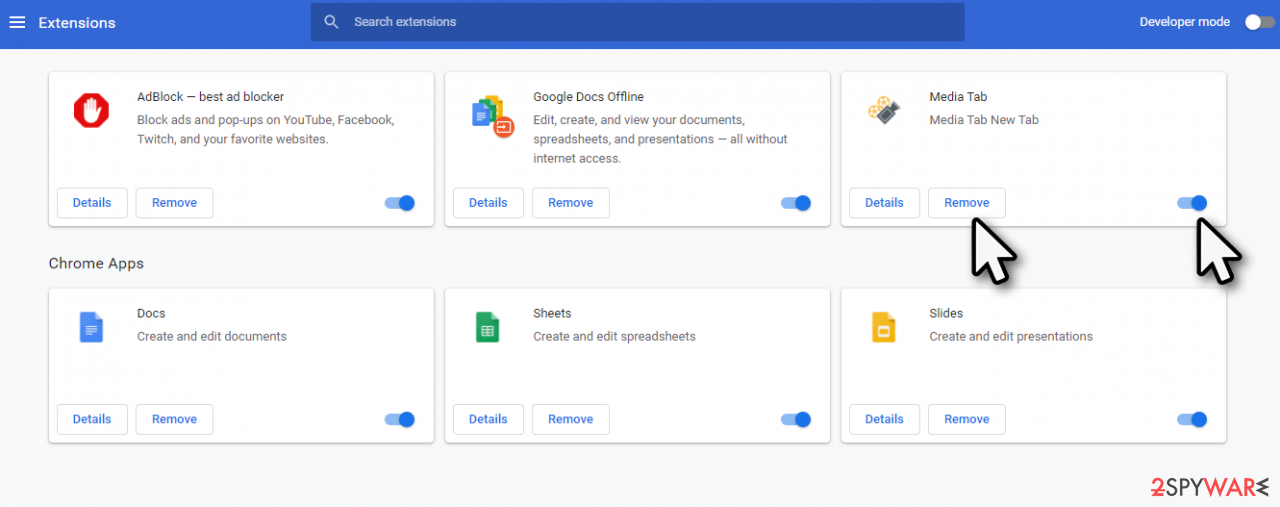Disable Google Docs Offline toggle
Screen dimensions: 1280x507
coord(796,203)
